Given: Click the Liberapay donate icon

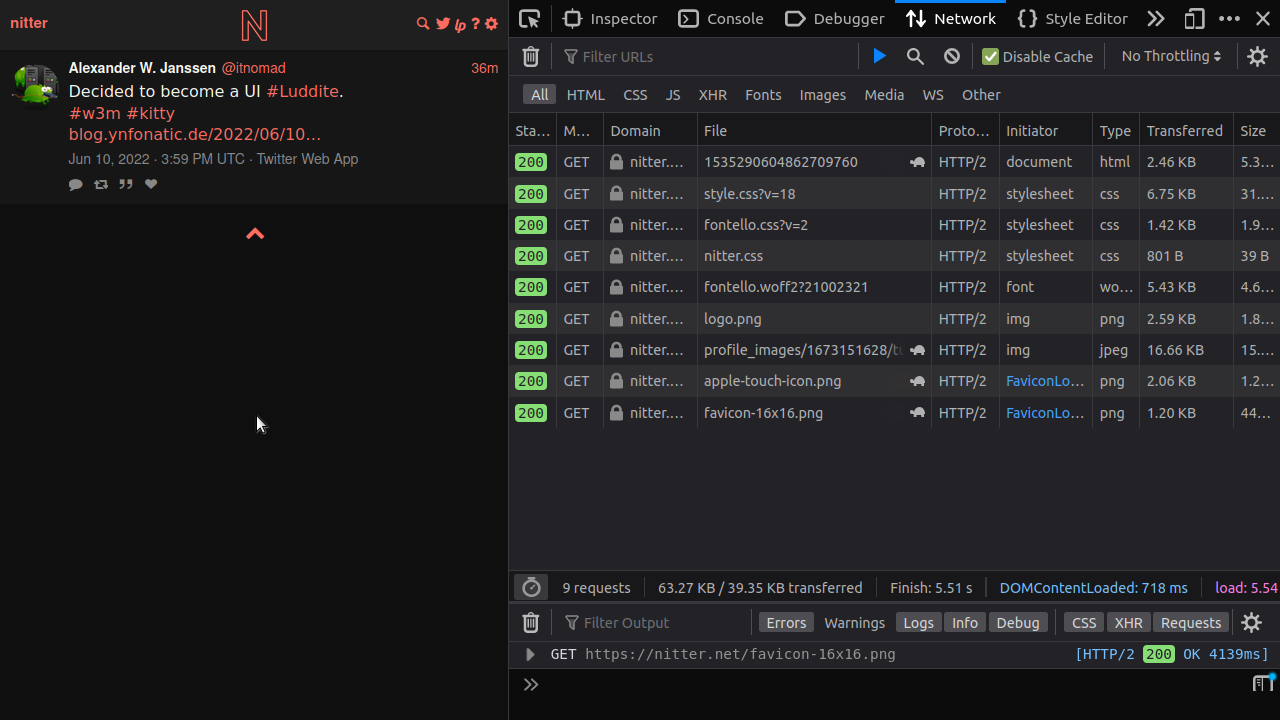Looking at the screenshot, I should [x=460, y=25].
